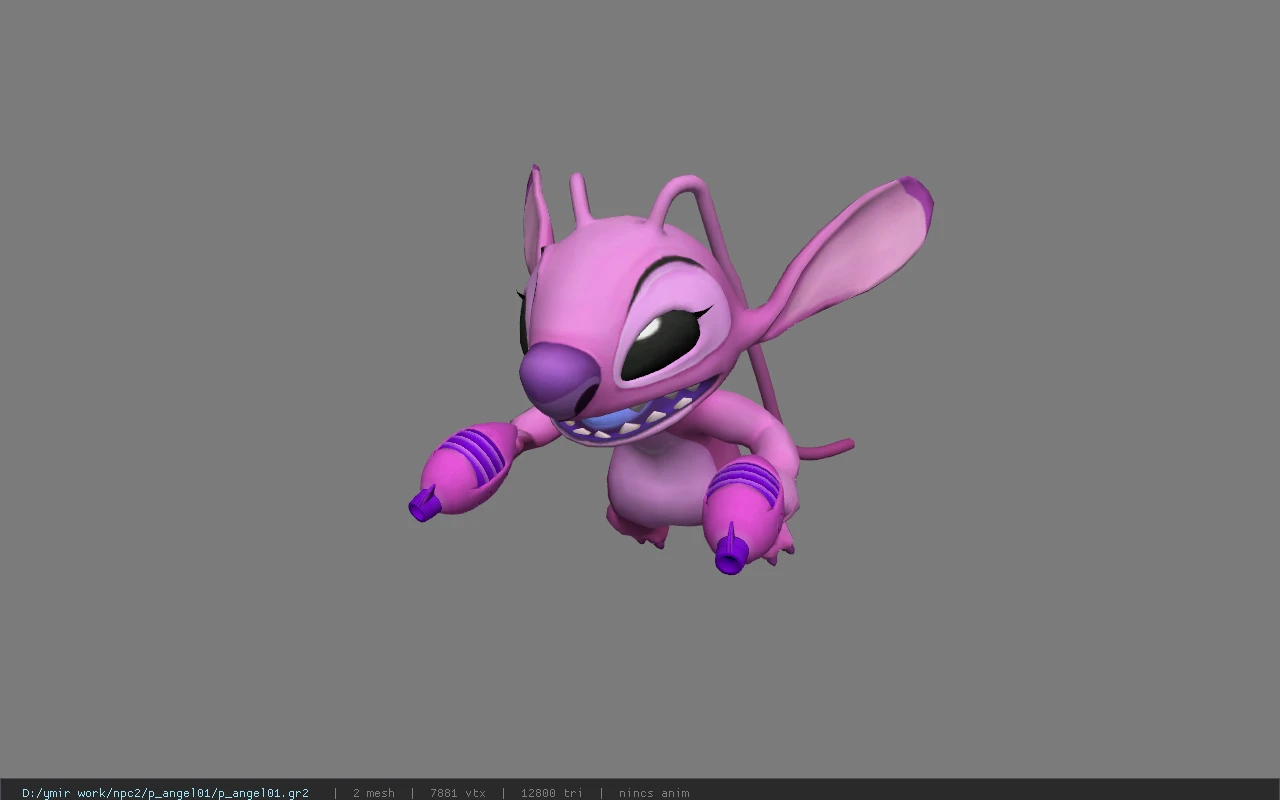Viewport: 1280px width, 800px height.
Task: Click the "nincs anim" status entry
Action: 654,793
